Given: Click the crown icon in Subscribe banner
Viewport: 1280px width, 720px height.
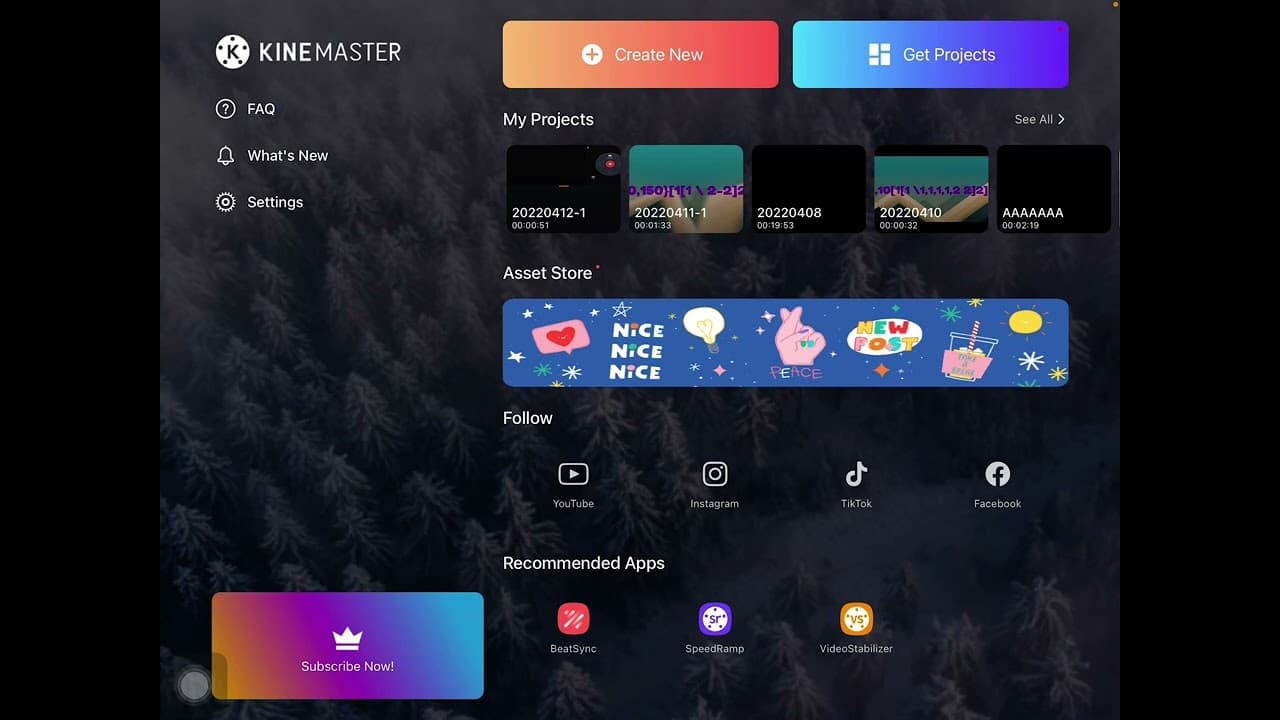Looking at the screenshot, I should tap(347, 638).
